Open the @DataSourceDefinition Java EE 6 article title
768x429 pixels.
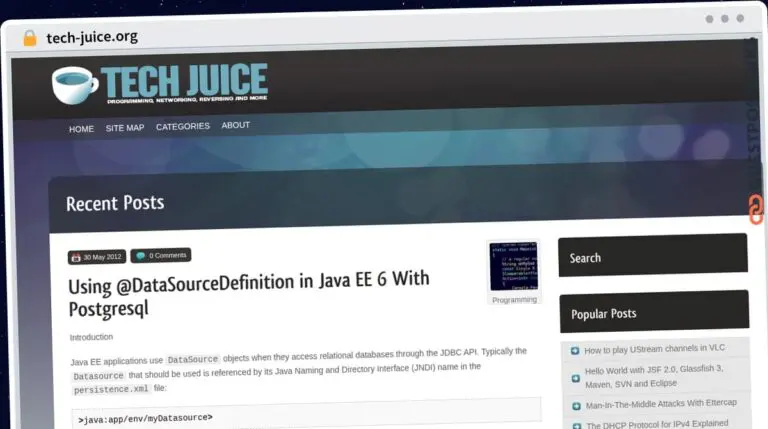248,294
